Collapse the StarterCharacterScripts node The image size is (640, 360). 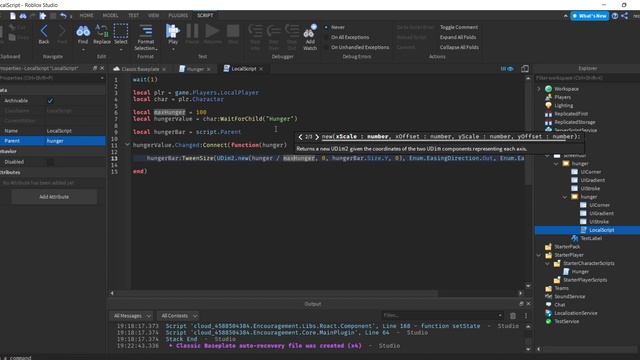pos(547,263)
